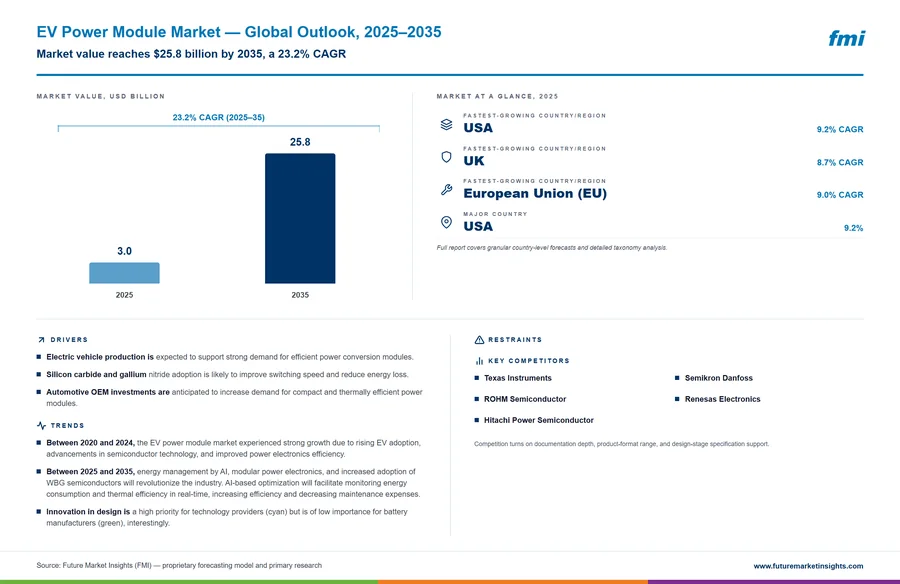
Task: Click the warning triangle icon next to Restraints
Action: pos(479,340)
